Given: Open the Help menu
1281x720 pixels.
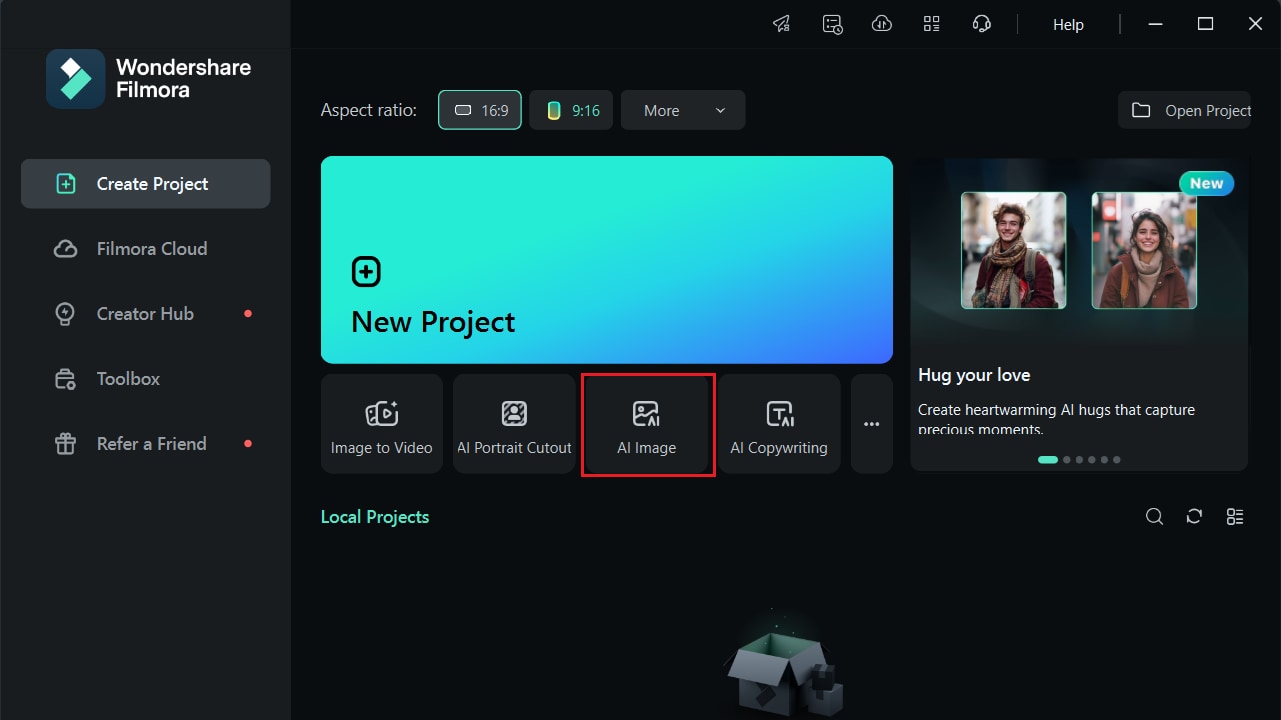Looking at the screenshot, I should pos(1068,25).
